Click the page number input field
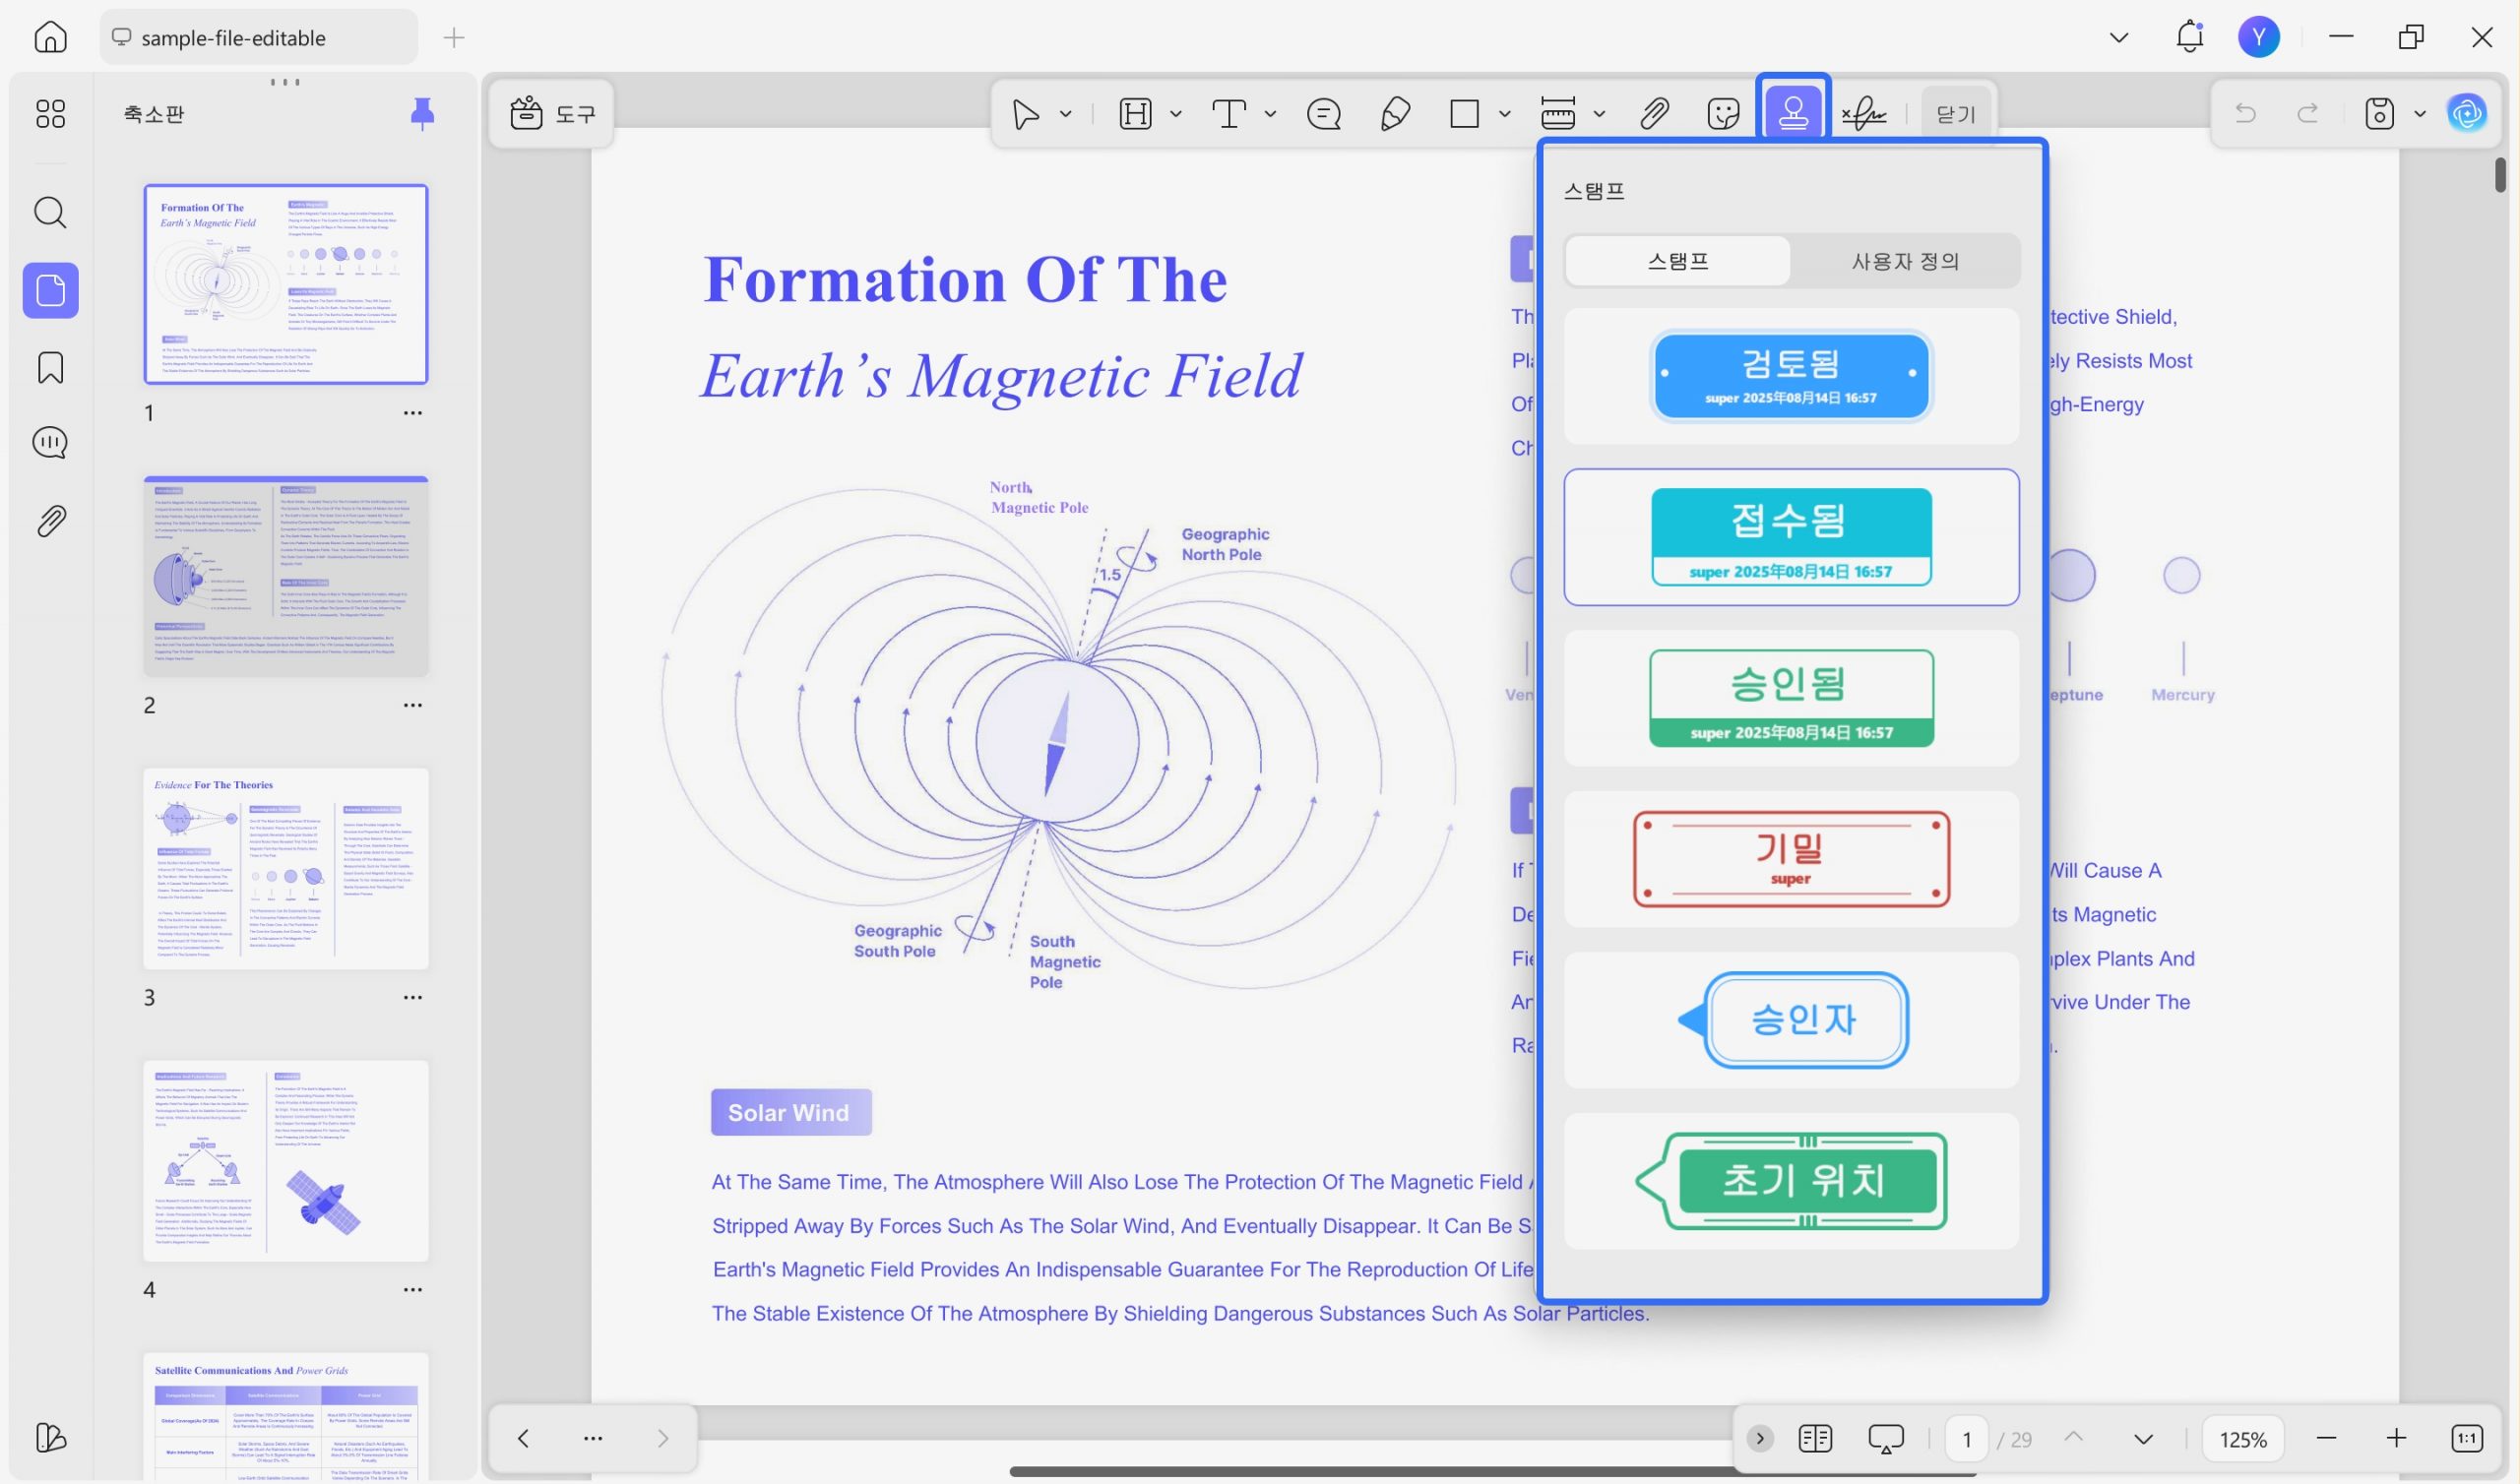This screenshot has height=1484, width=2520. pos(1967,1438)
